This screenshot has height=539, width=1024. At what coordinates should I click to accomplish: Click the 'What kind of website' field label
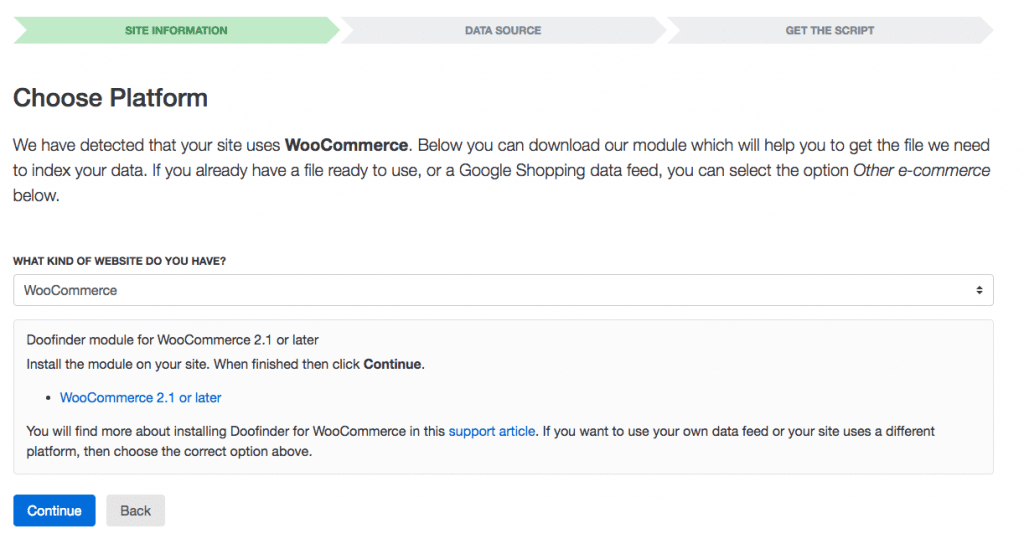point(119,261)
